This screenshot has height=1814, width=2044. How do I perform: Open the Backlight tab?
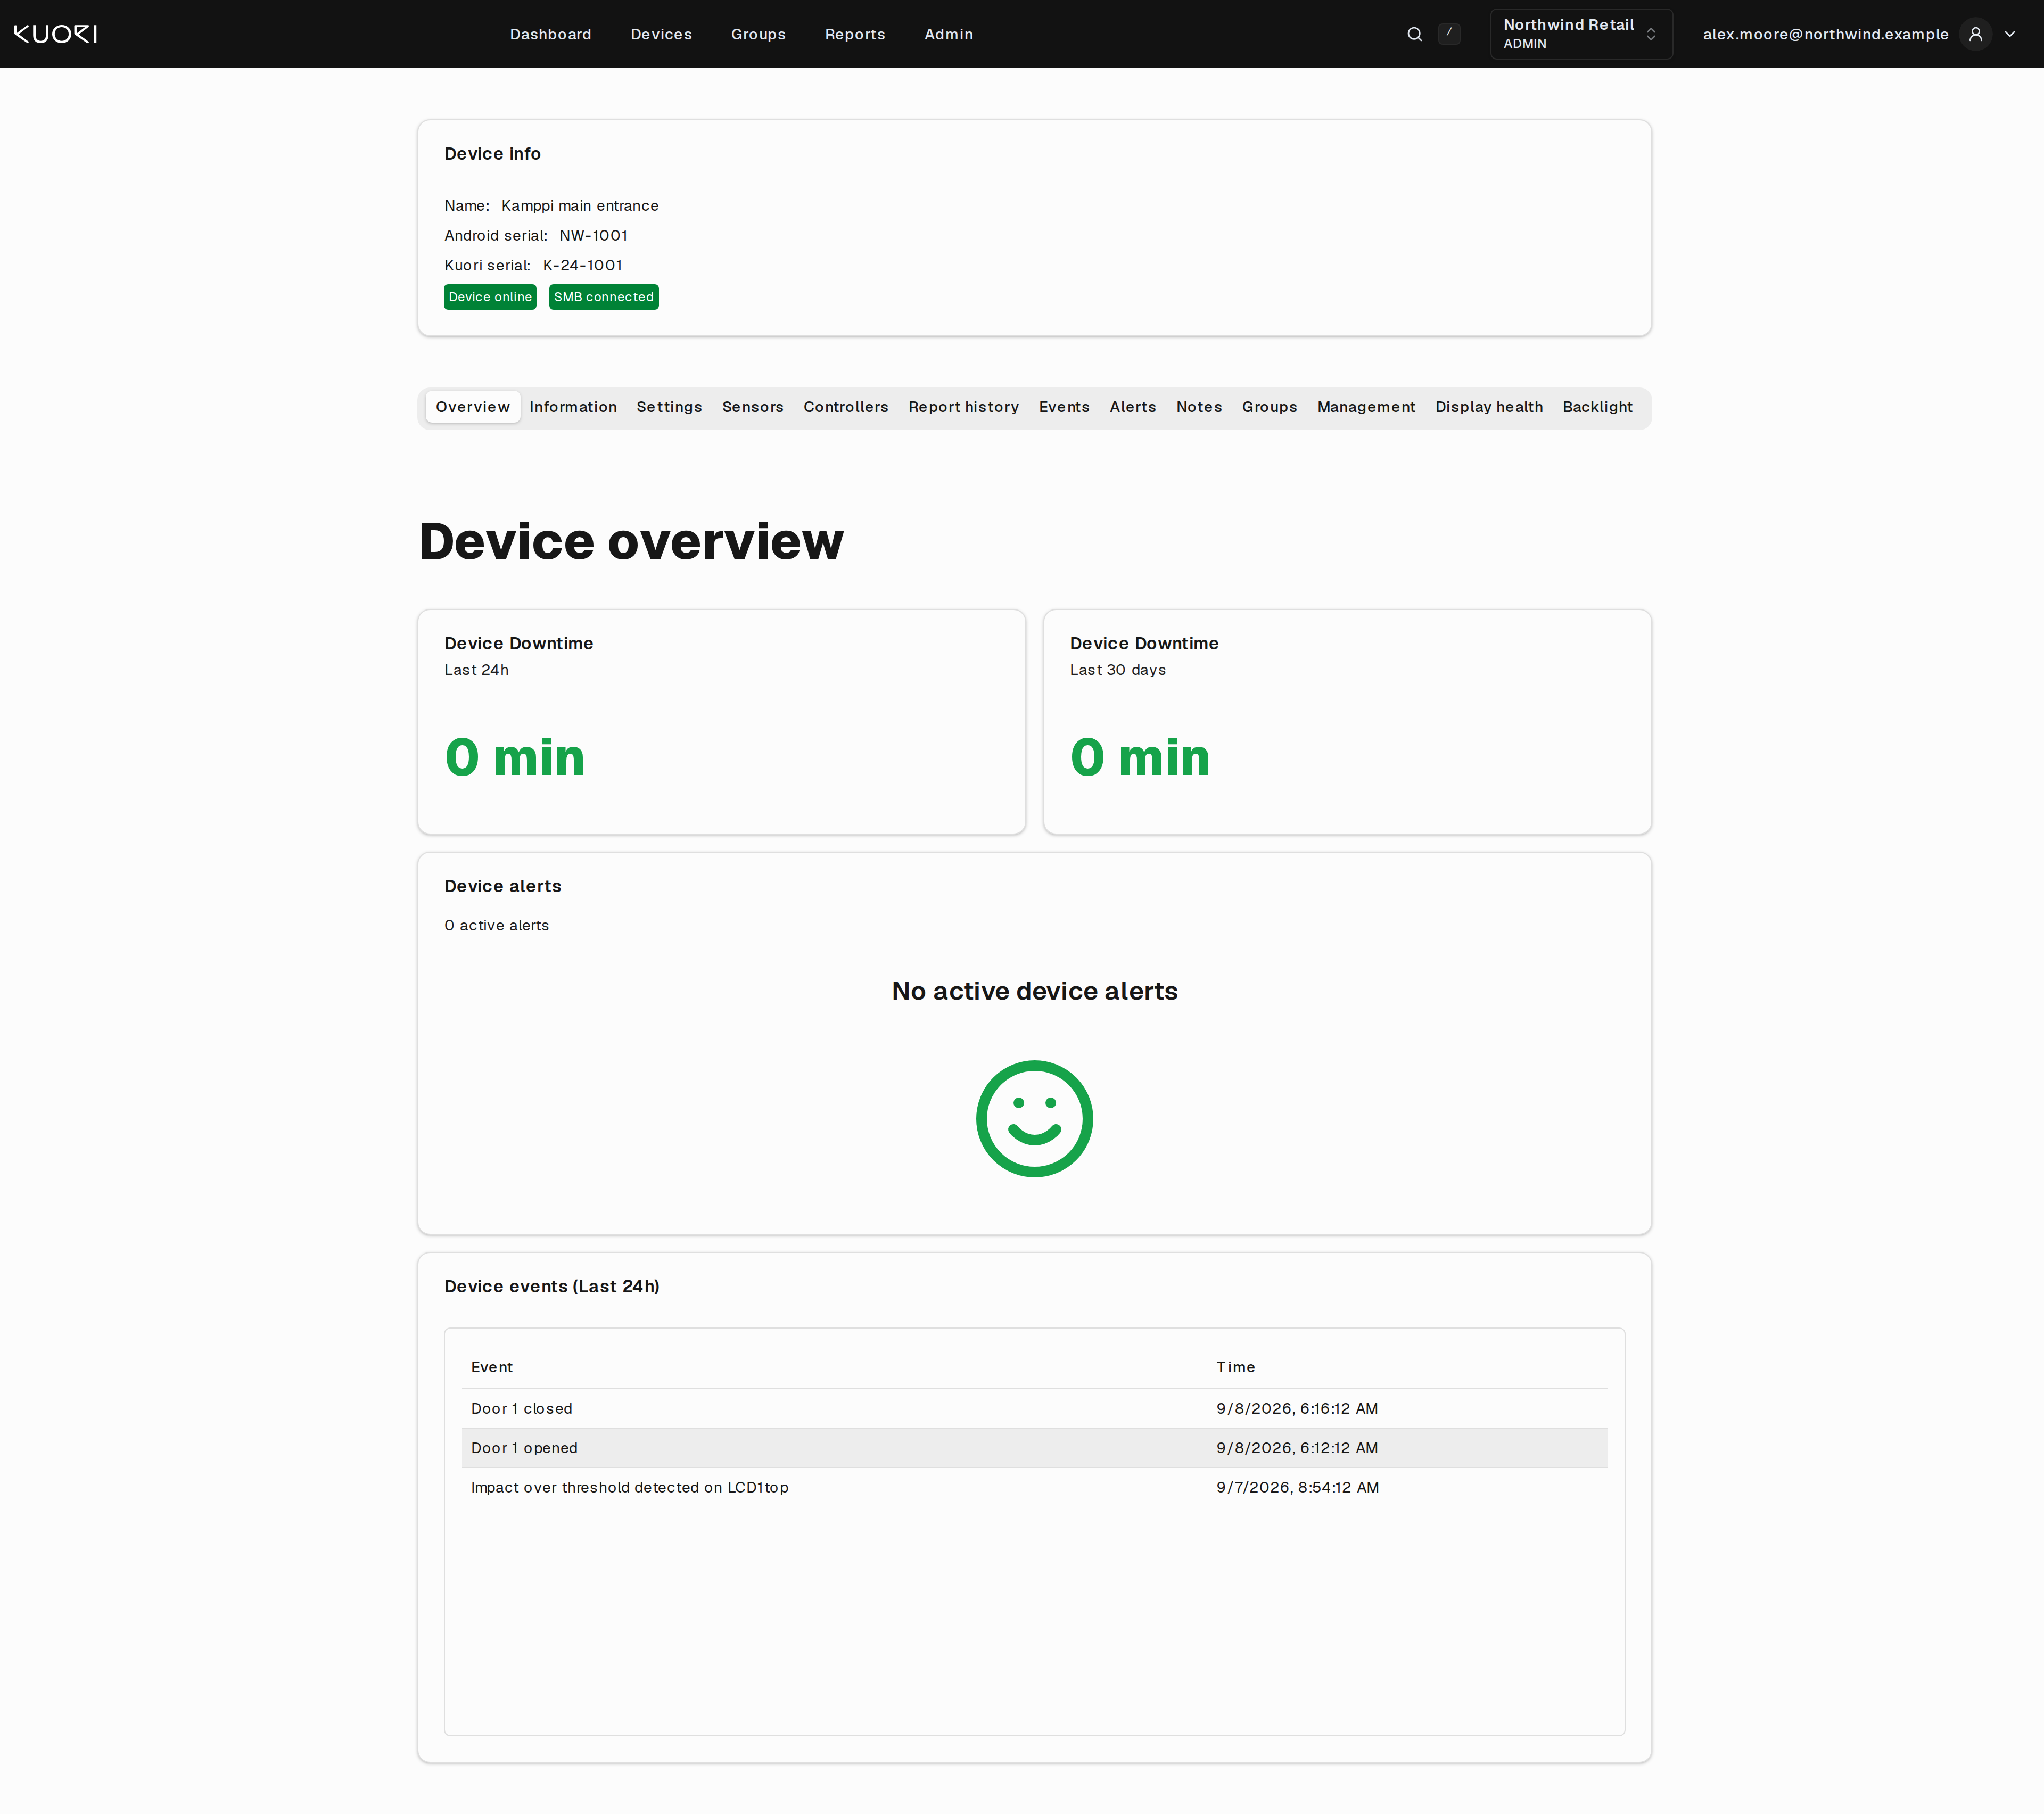[x=1597, y=407]
